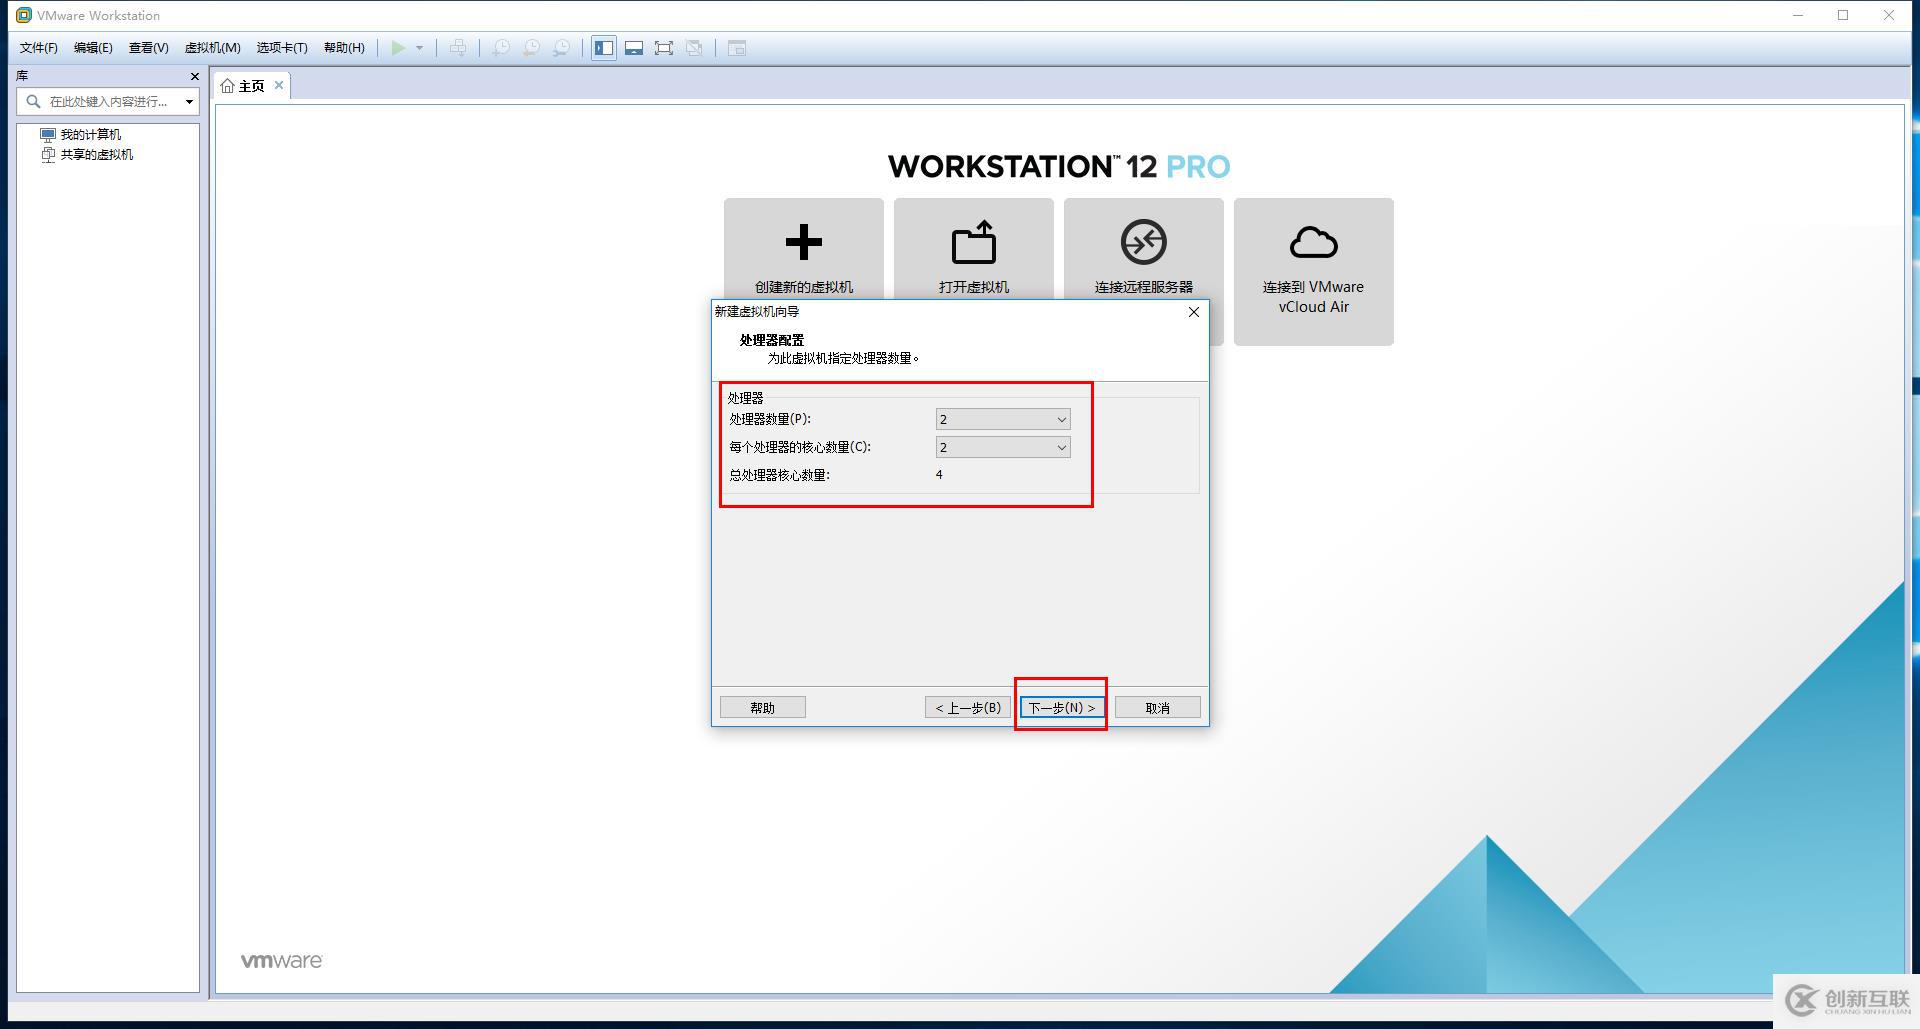The image size is (1920, 1029).
Task: Click the 下一步(N) button
Action: point(1061,707)
